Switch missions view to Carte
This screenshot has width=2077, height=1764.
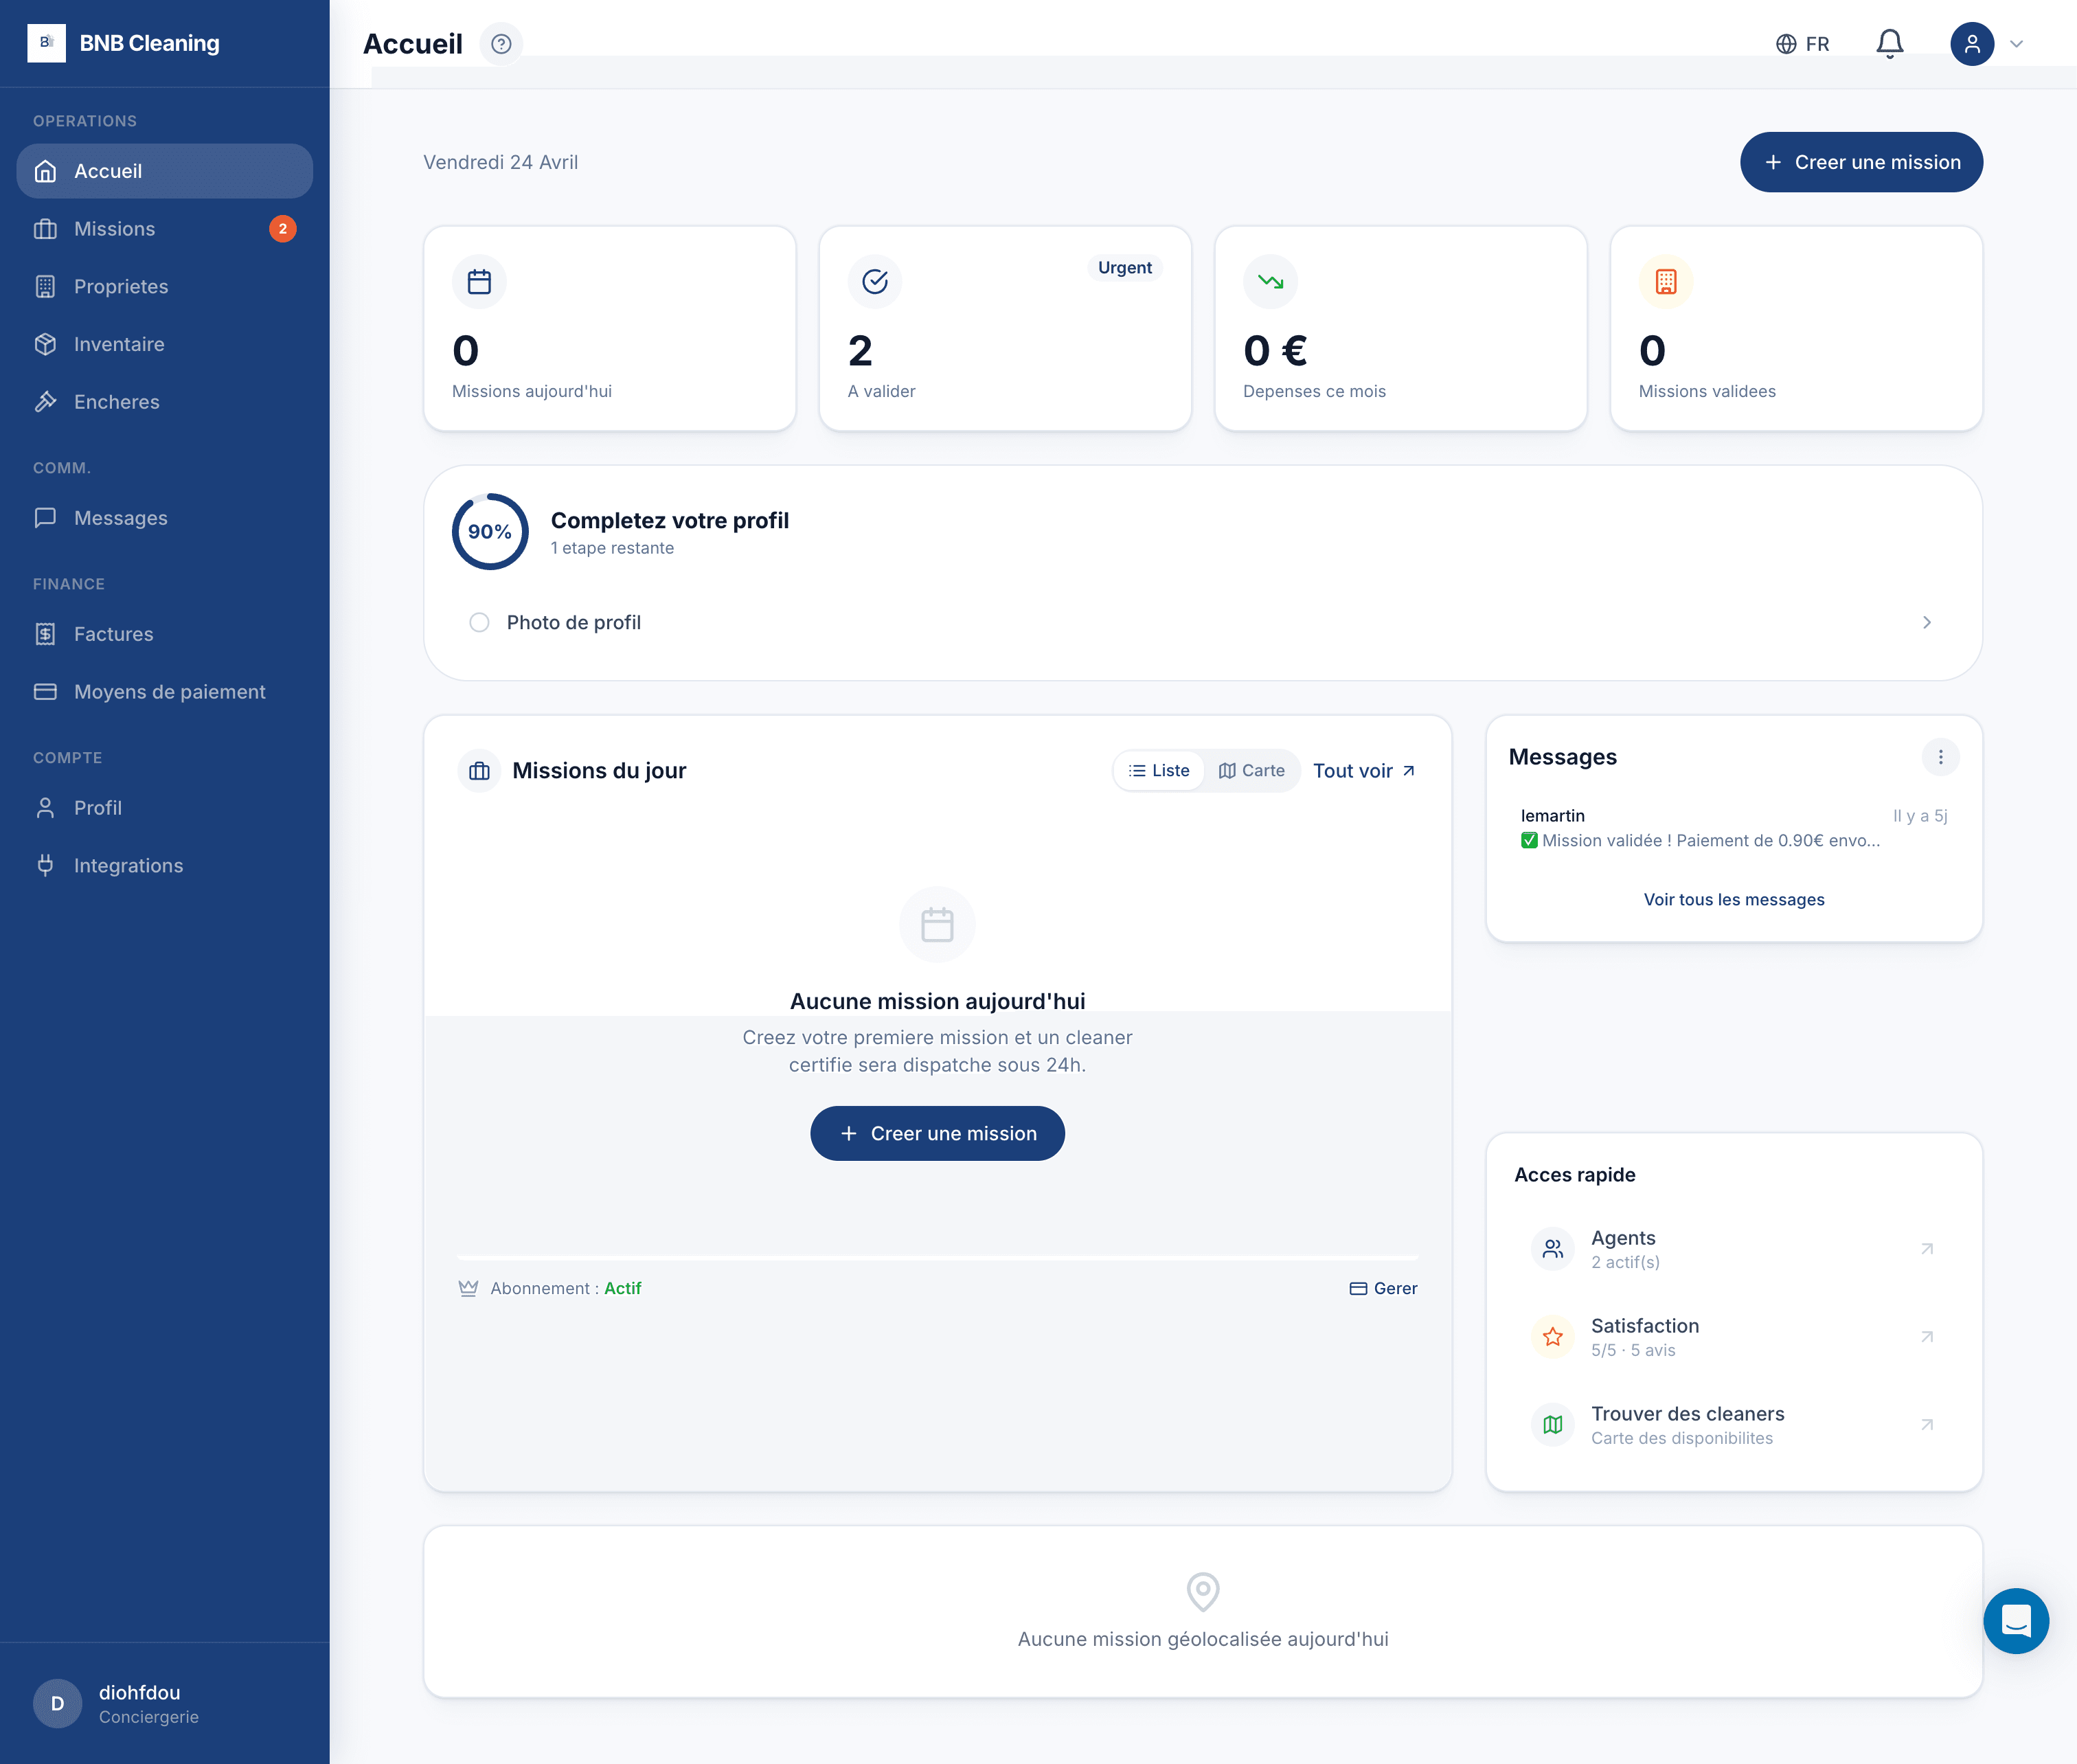point(1253,770)
